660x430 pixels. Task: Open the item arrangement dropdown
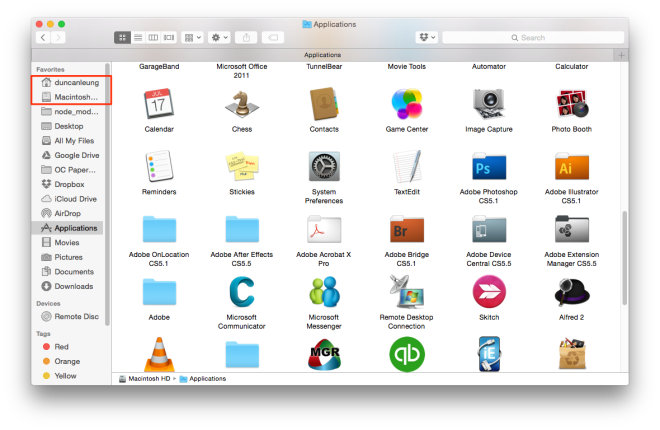[x=193, y=38]
